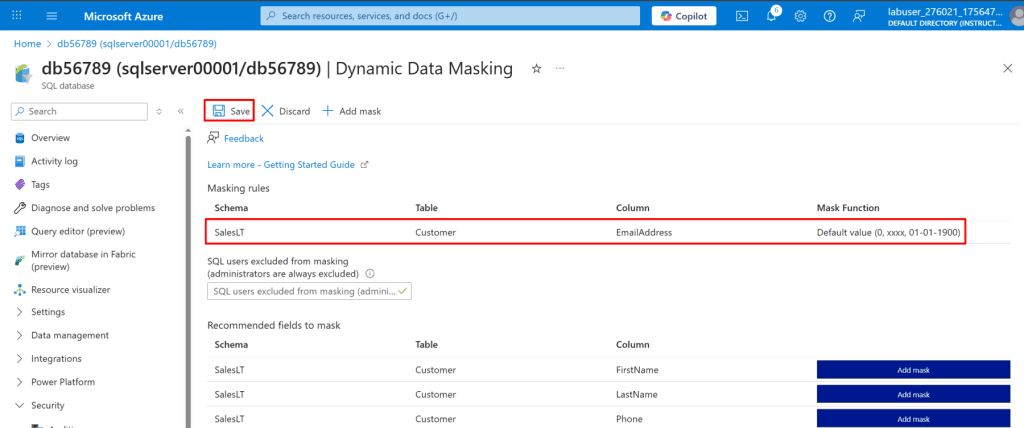Open the notifications bell

pos(772,16)
